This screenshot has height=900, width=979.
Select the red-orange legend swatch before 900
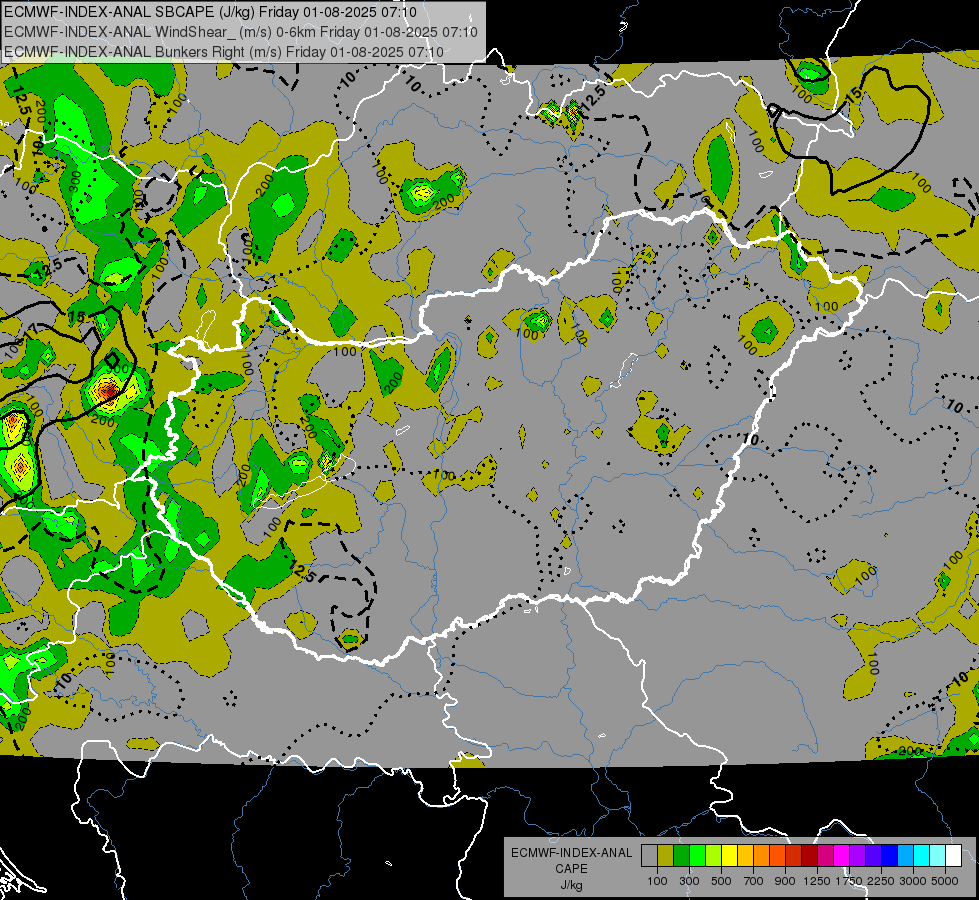pos(777,856)
